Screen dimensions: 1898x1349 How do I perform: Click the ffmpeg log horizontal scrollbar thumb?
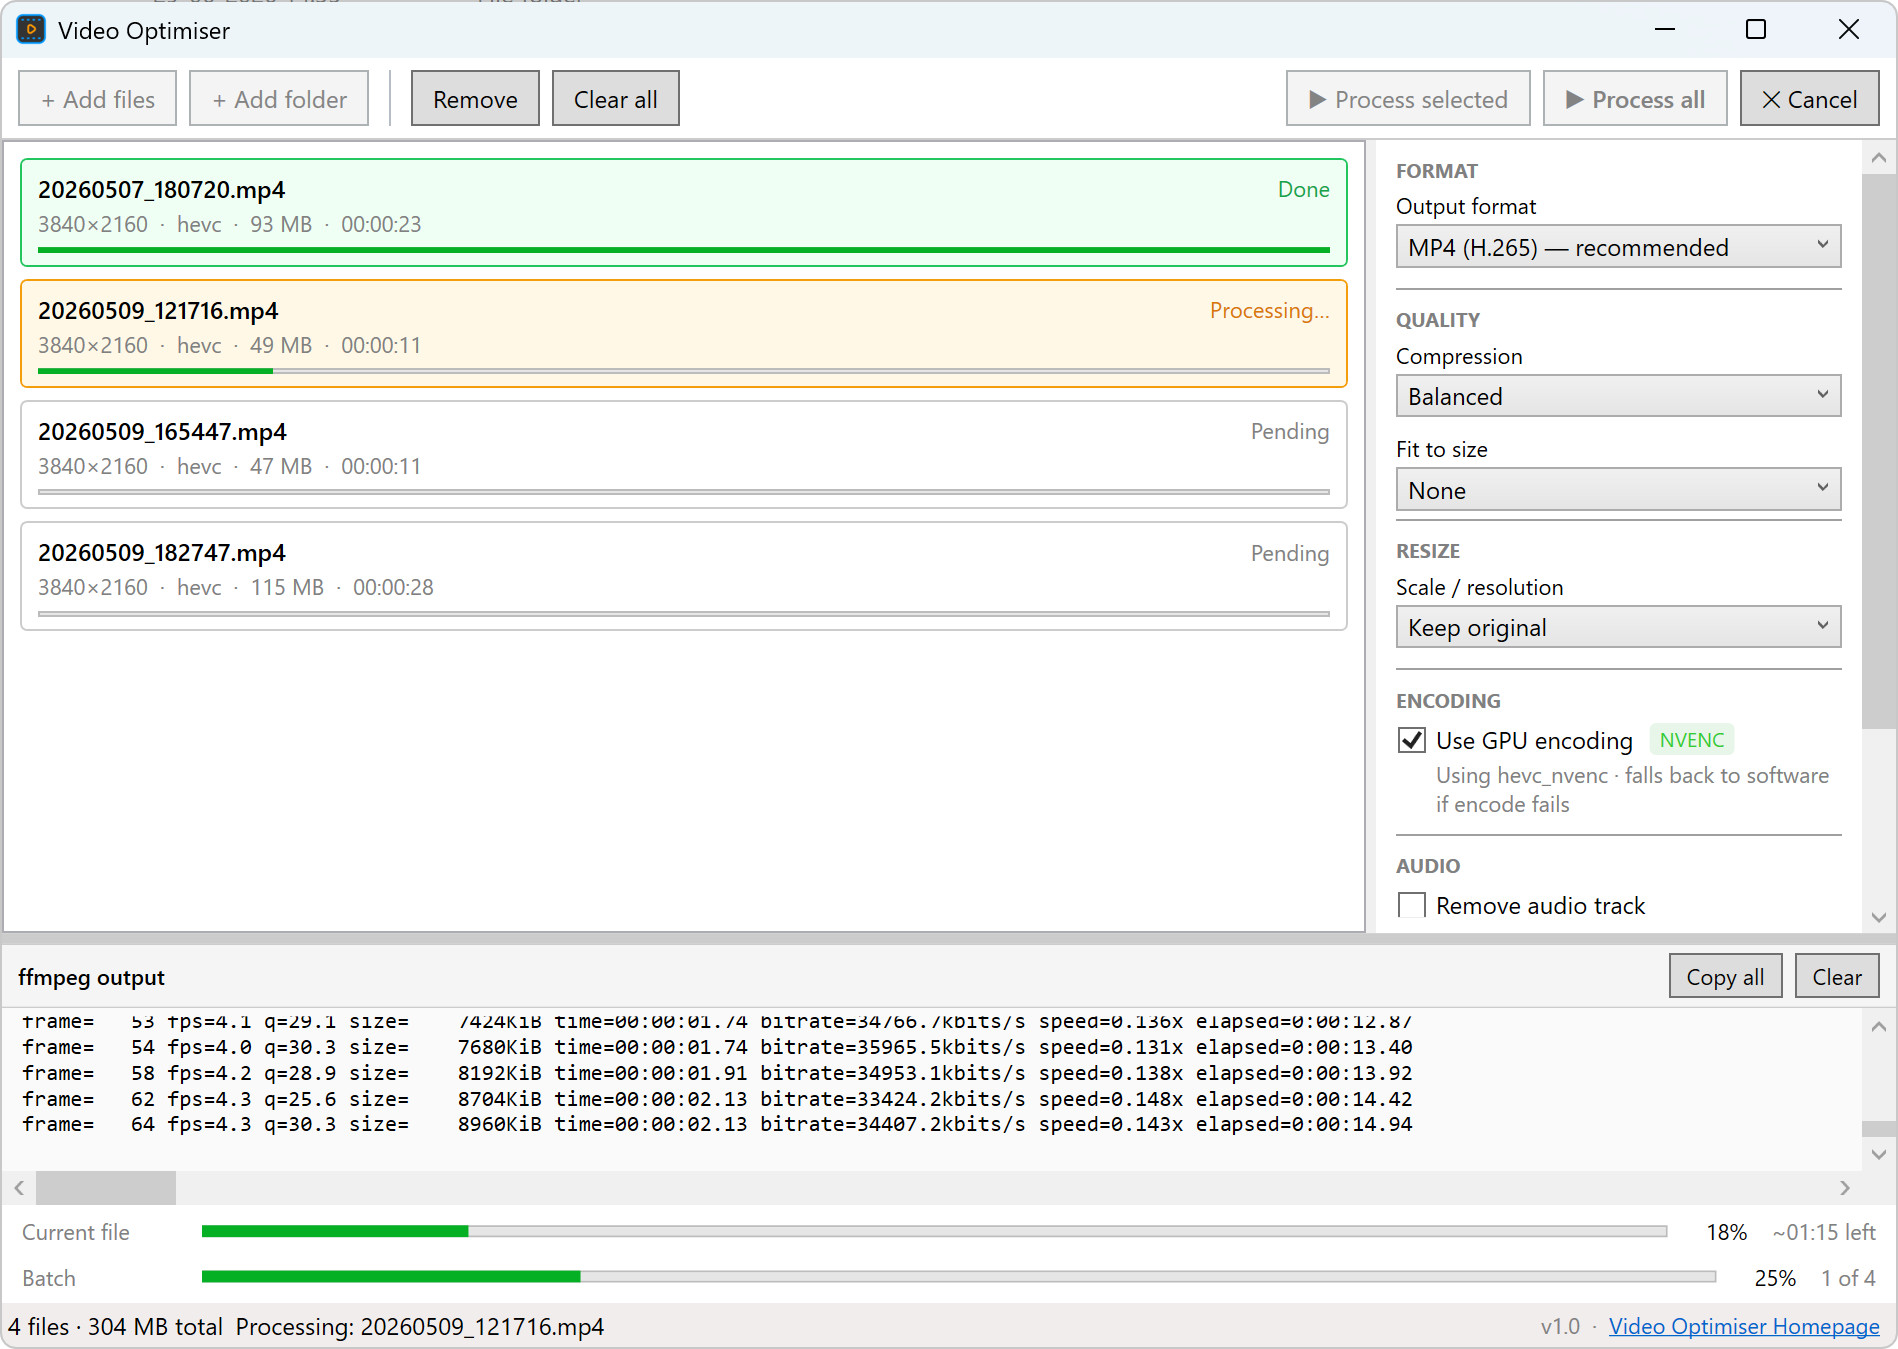click(x=106, y=1187)
